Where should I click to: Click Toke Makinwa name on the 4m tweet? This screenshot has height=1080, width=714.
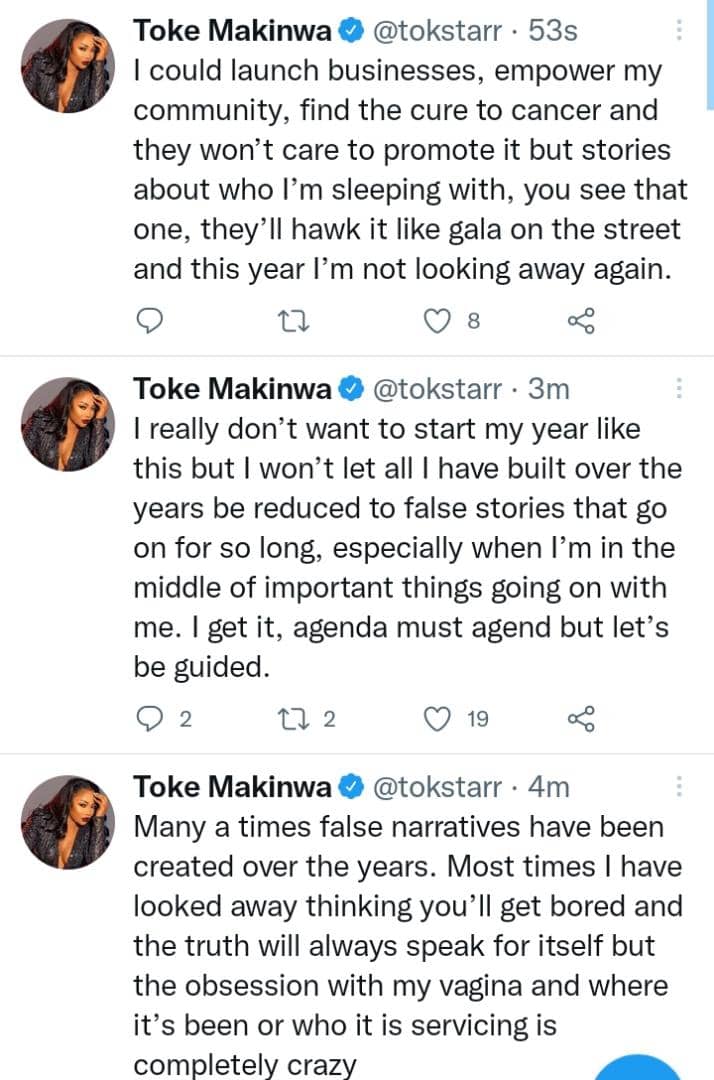[x=232, y=787]
